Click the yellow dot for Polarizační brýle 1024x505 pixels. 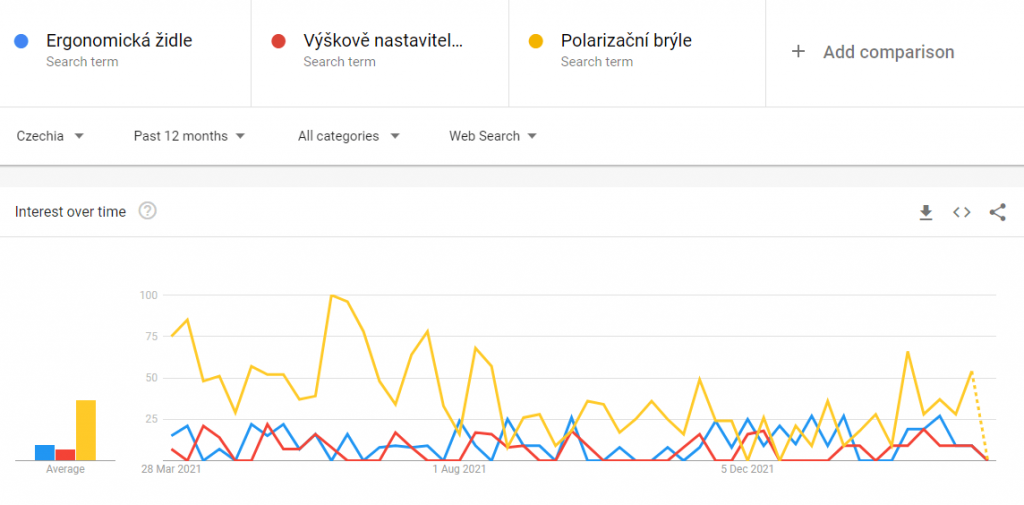pos(536,41)
